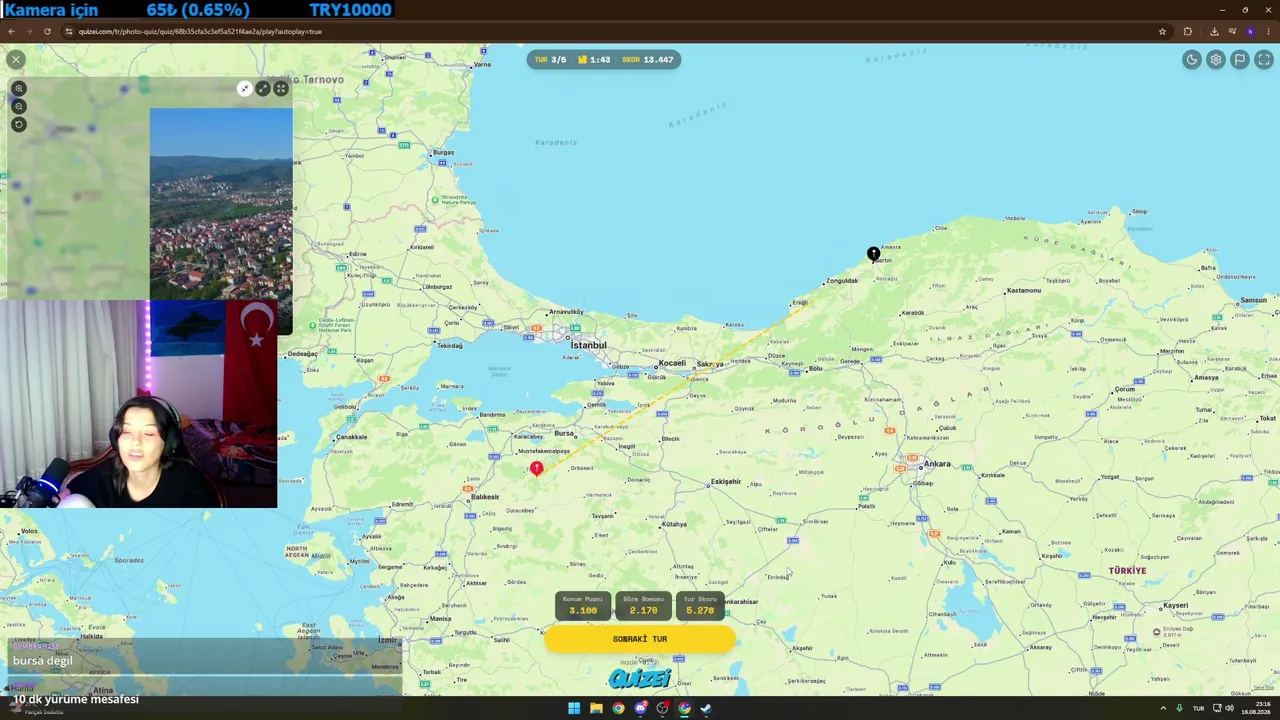
Task: Open the browser downloads panel
Action: point(1214,31)
